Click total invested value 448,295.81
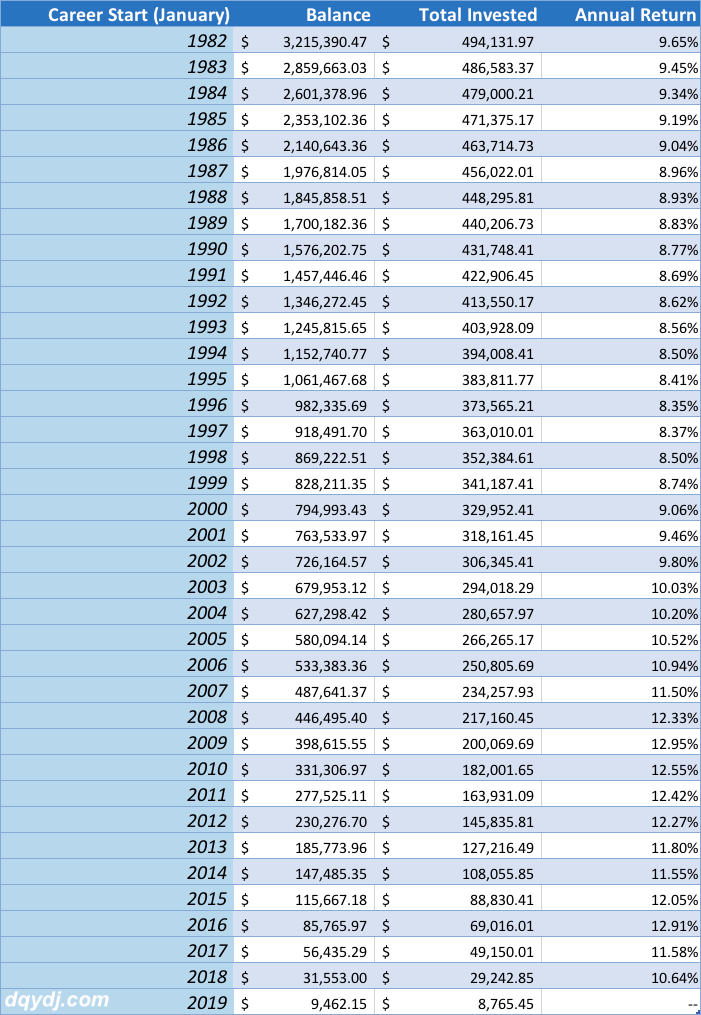 [458, 197]
